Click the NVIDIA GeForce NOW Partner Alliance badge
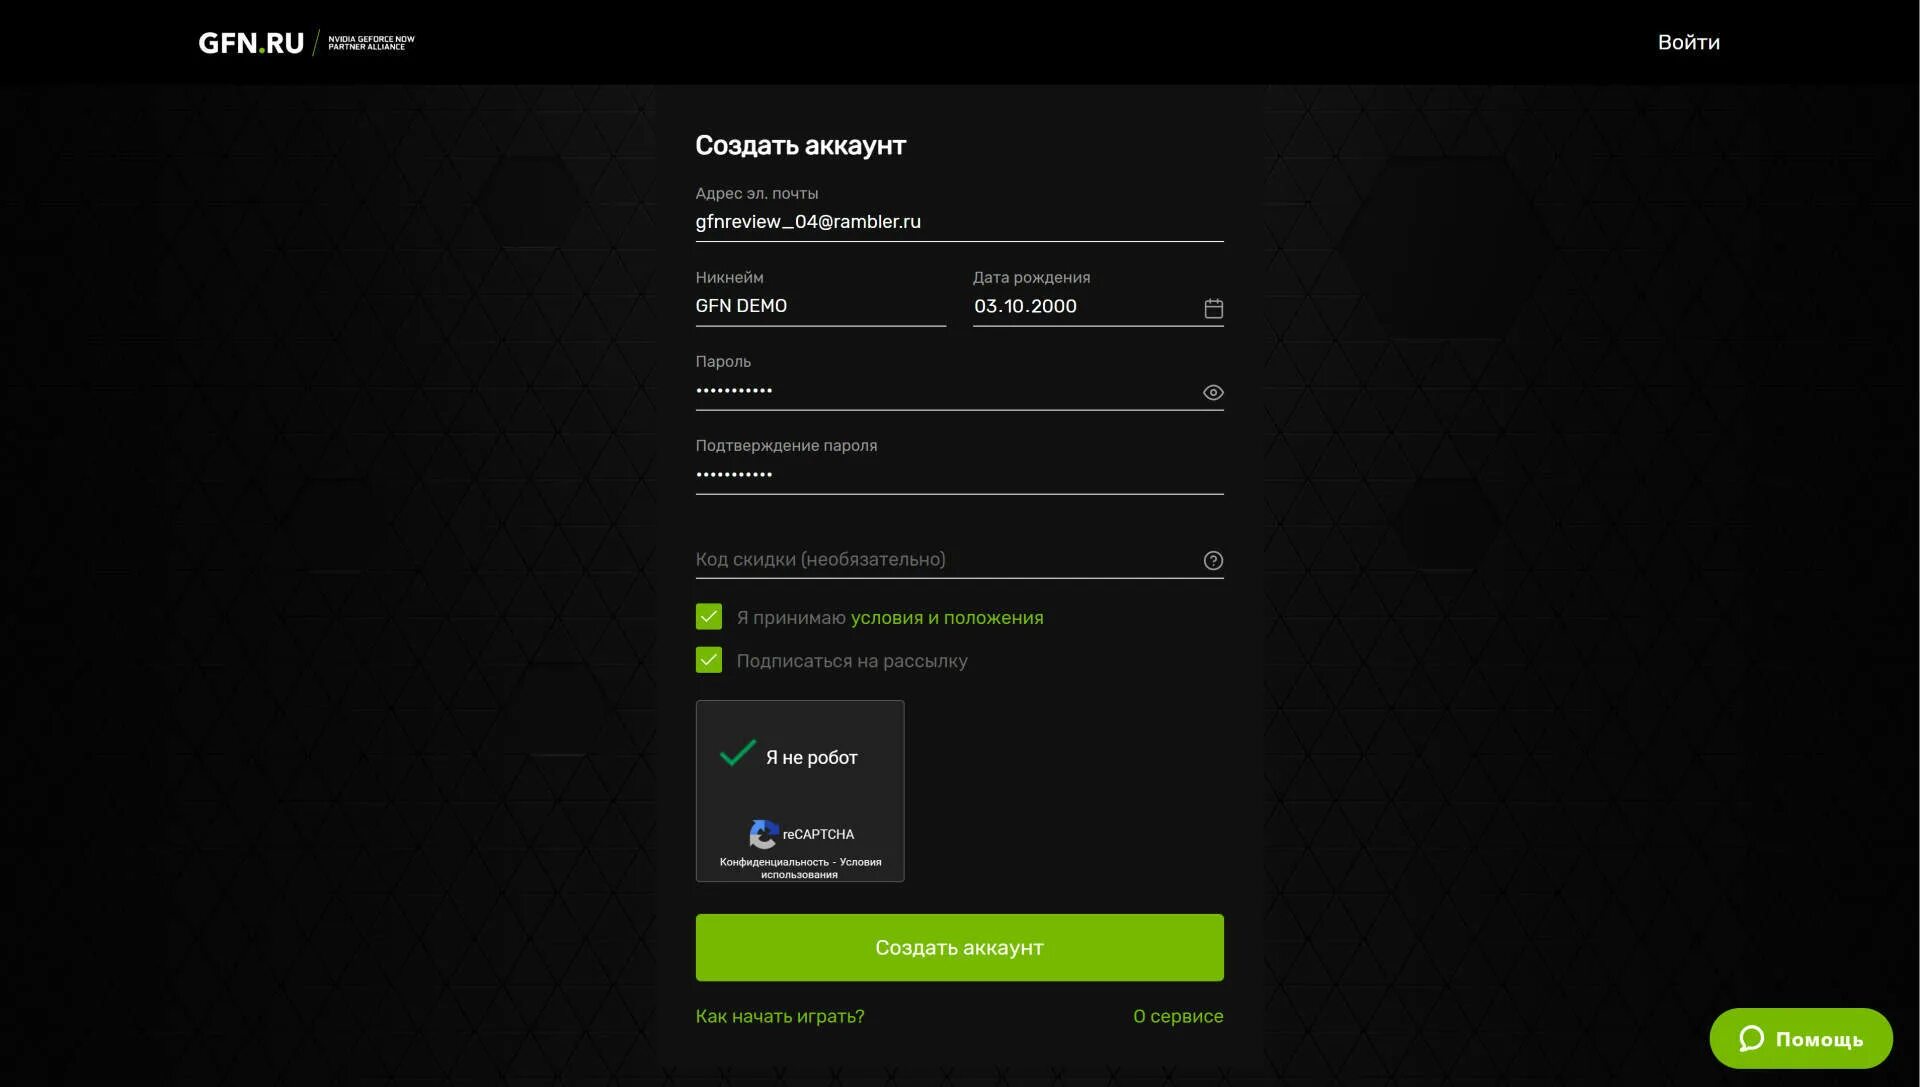The width and height of the screenshot is (1920, 1087). point(371,43)
